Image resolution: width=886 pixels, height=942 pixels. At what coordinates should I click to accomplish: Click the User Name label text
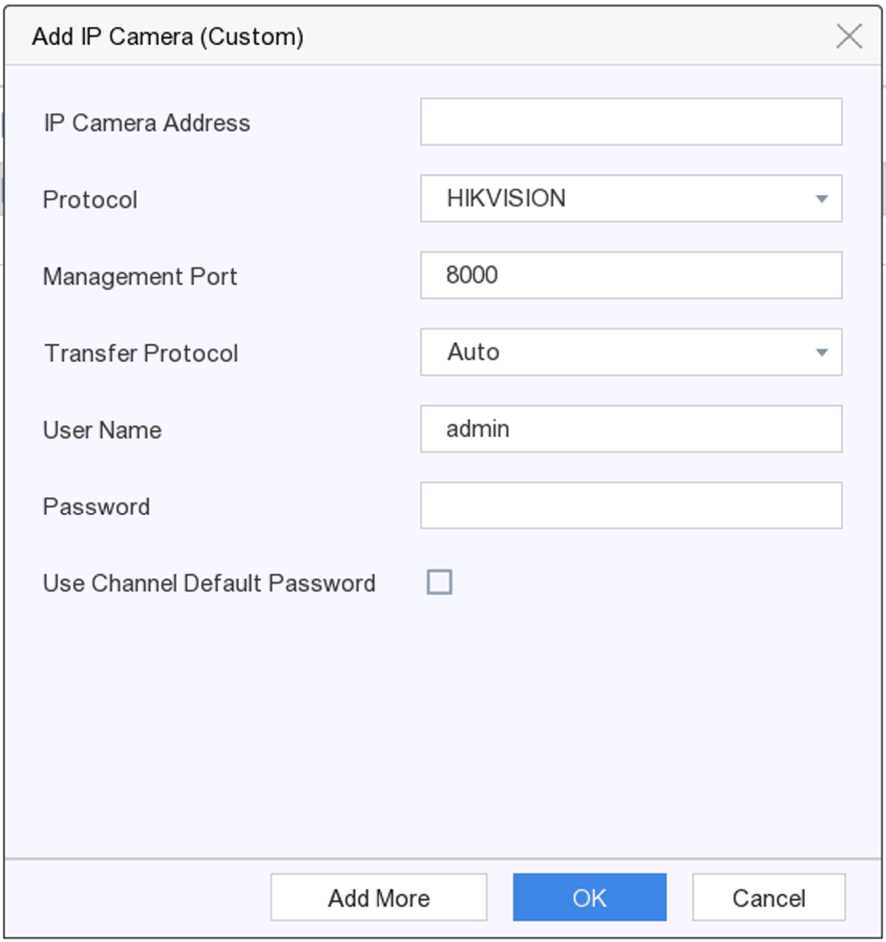click(102, 431)
